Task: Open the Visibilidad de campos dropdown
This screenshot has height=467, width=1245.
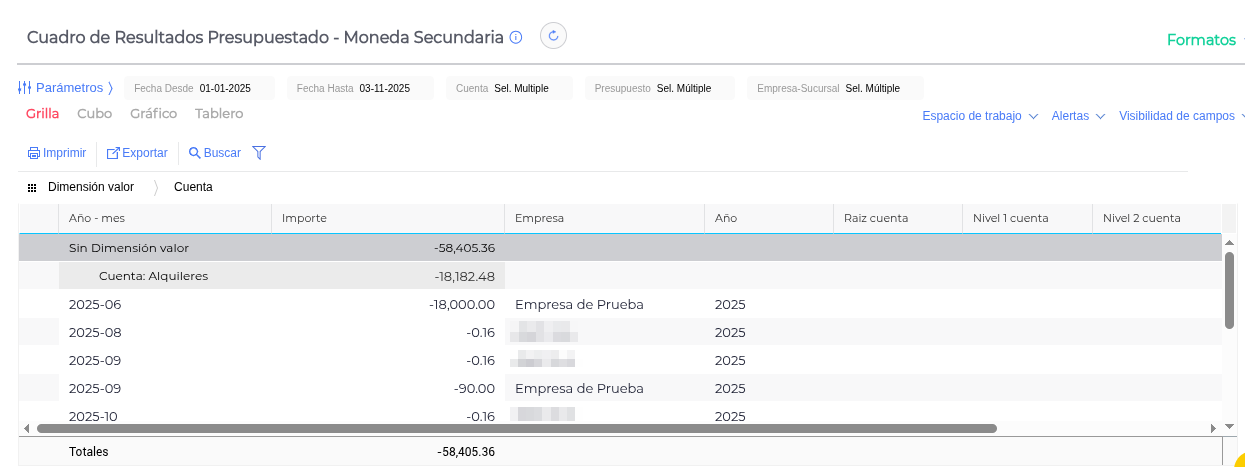Action: tap(1180, 116)
